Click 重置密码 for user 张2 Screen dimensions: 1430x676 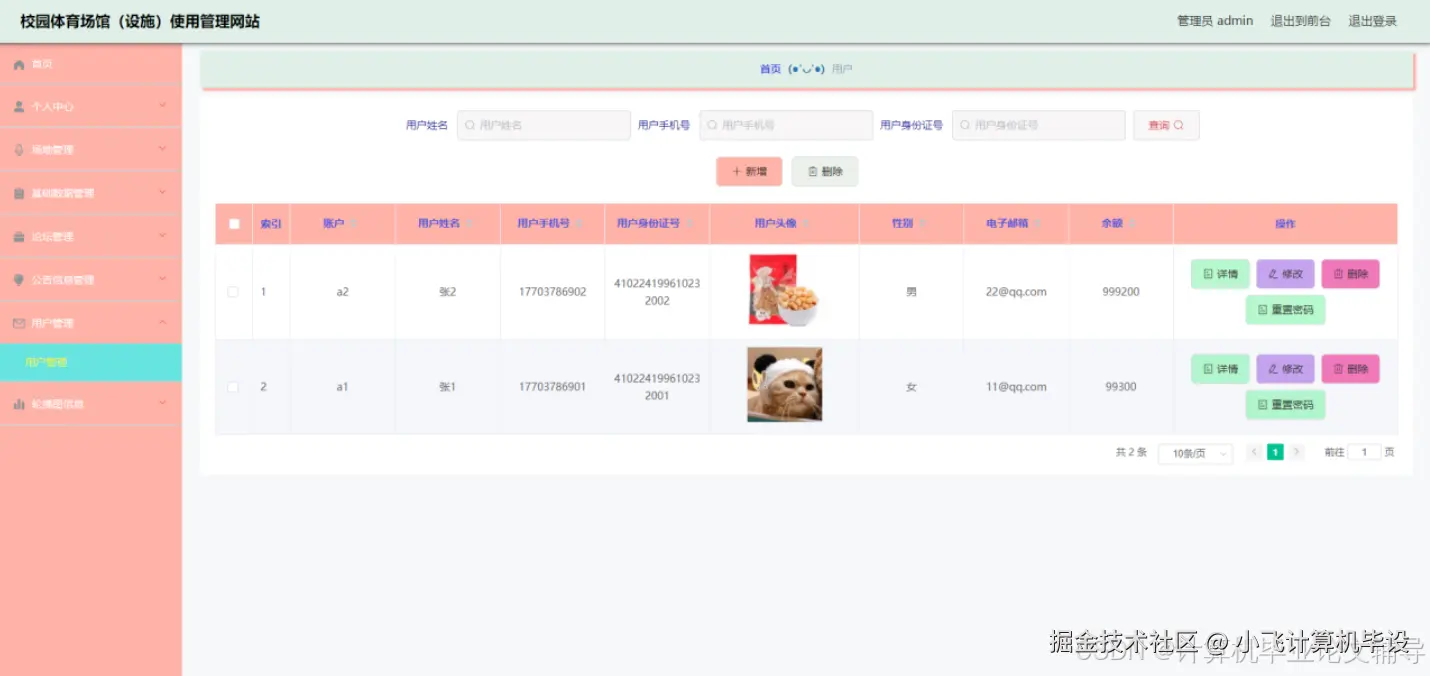coord(1285,310)
